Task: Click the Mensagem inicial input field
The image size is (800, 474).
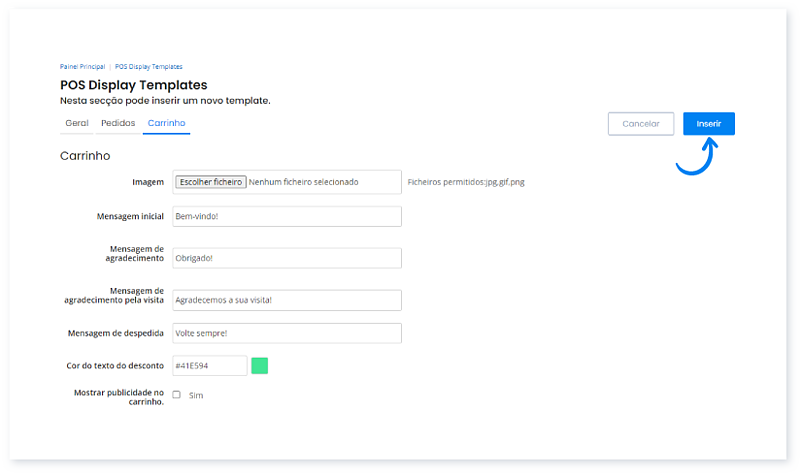Action: point(286,217)
